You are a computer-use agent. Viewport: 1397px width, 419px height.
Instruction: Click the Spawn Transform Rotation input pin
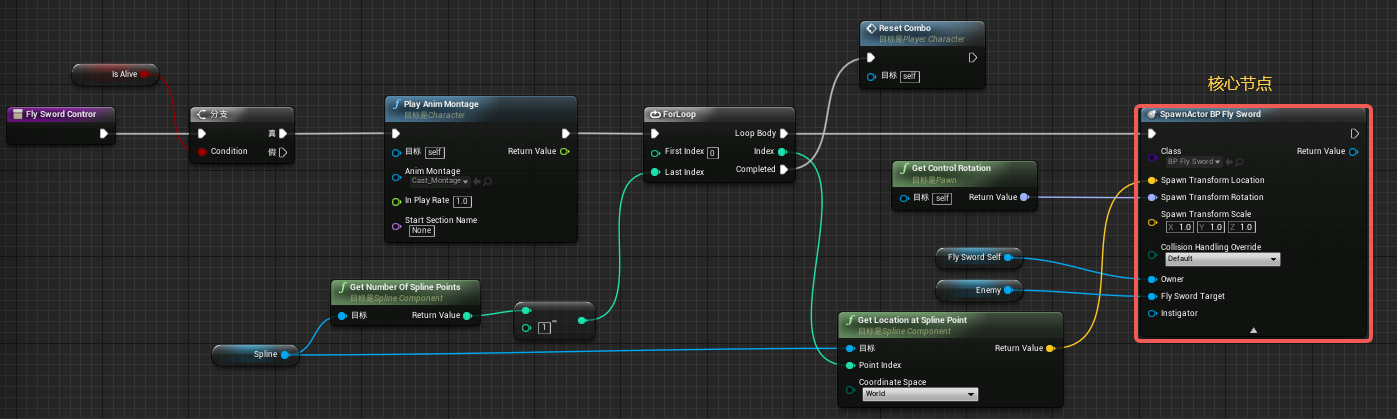[1152, 197]
